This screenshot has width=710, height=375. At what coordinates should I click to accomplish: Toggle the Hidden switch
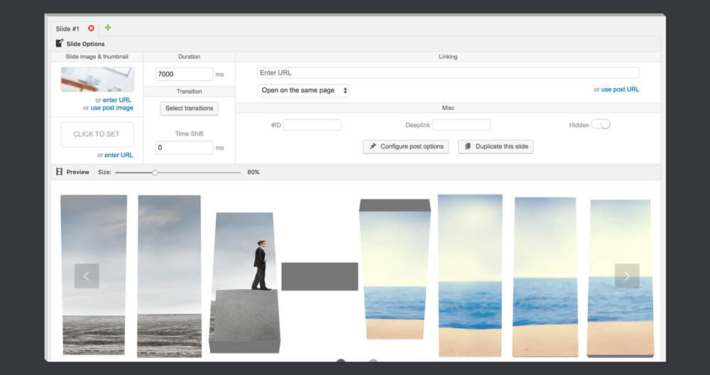(x=601, y=125)
